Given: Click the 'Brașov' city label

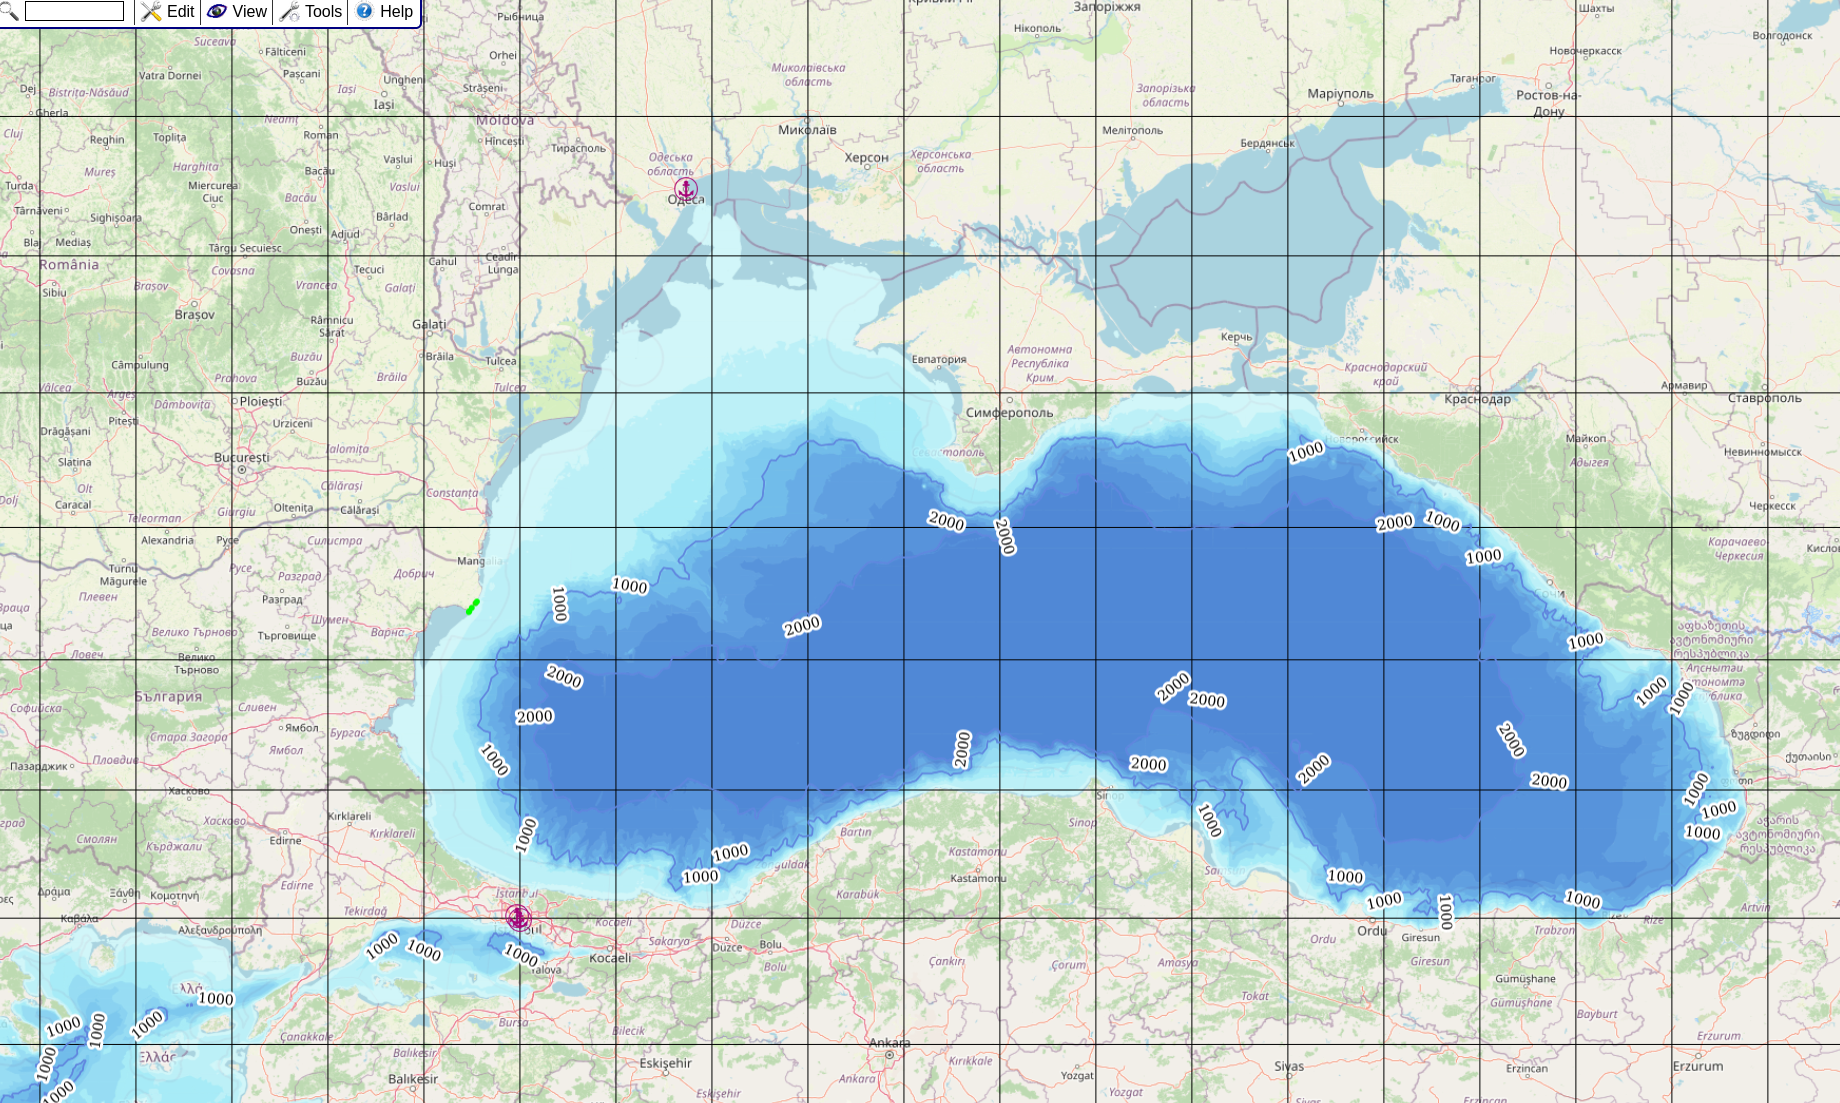Looking at the screenshot, I should 194,314.
